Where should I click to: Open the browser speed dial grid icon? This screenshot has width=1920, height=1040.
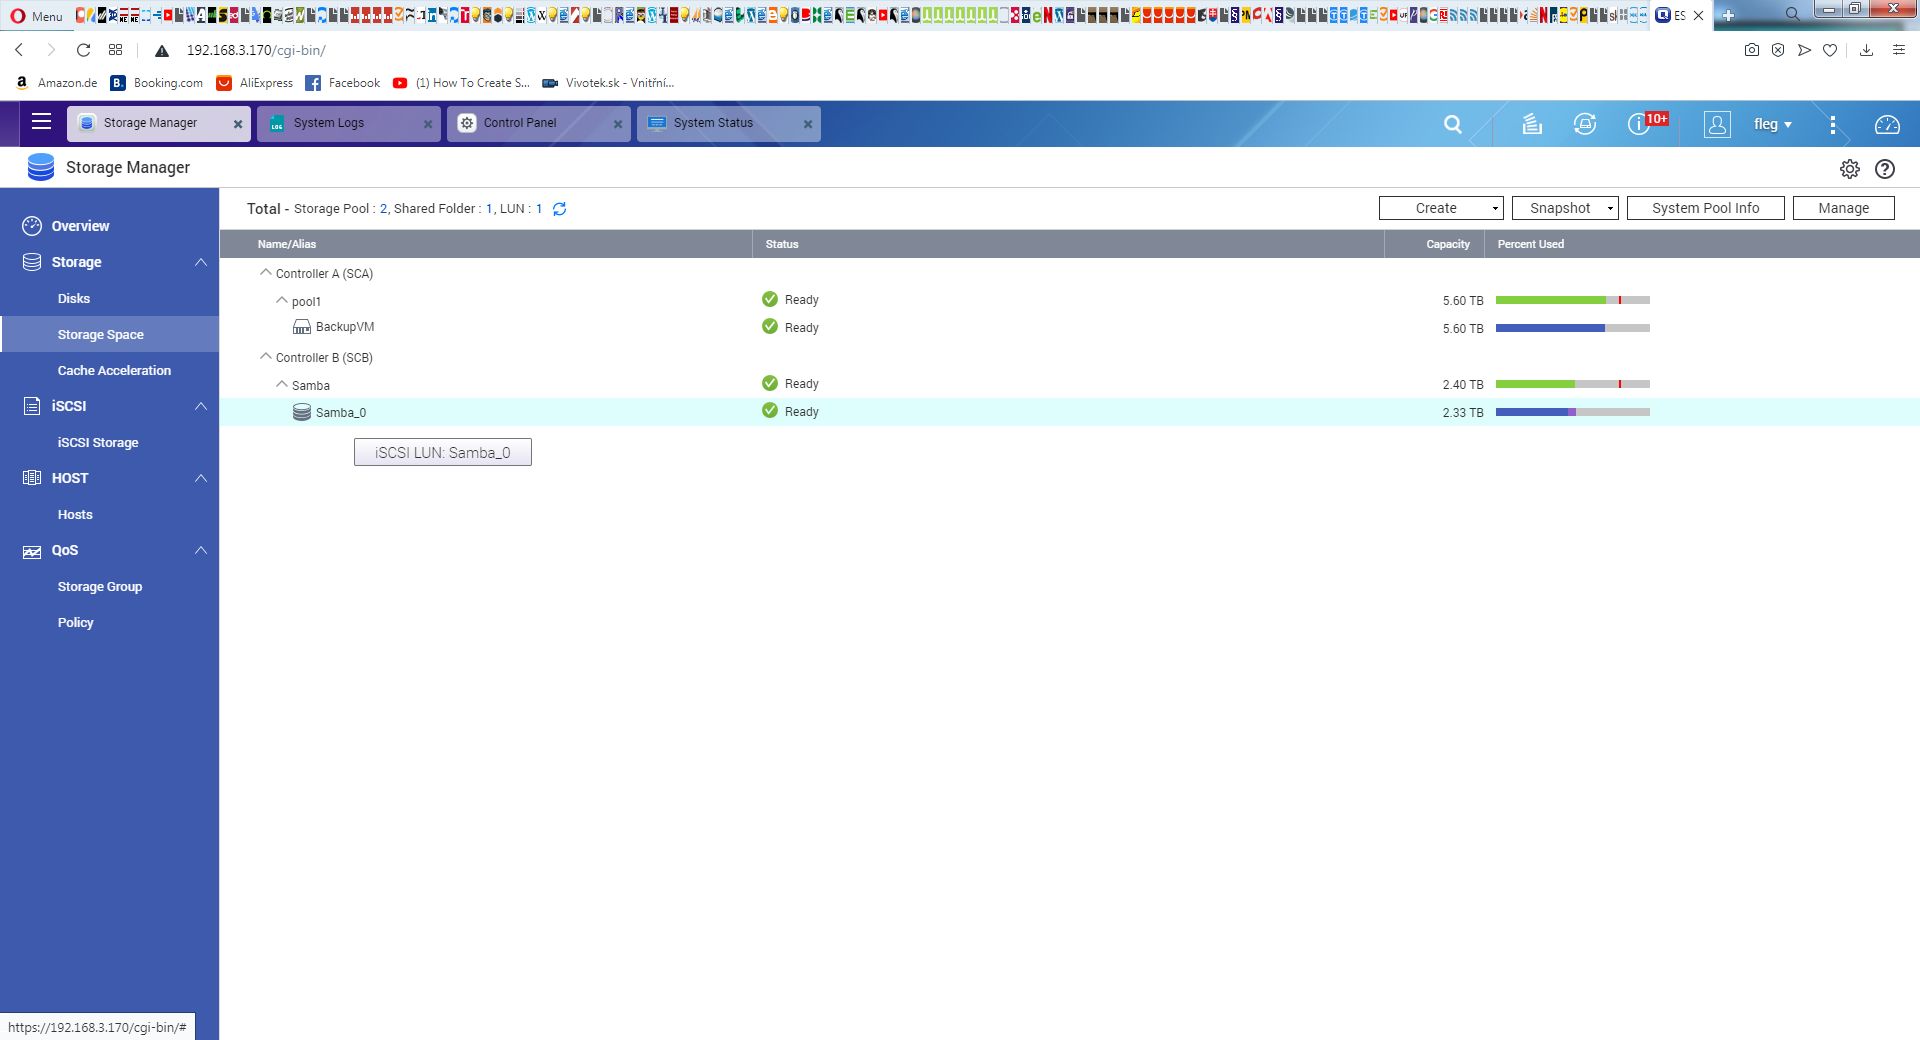coord(116,50)
